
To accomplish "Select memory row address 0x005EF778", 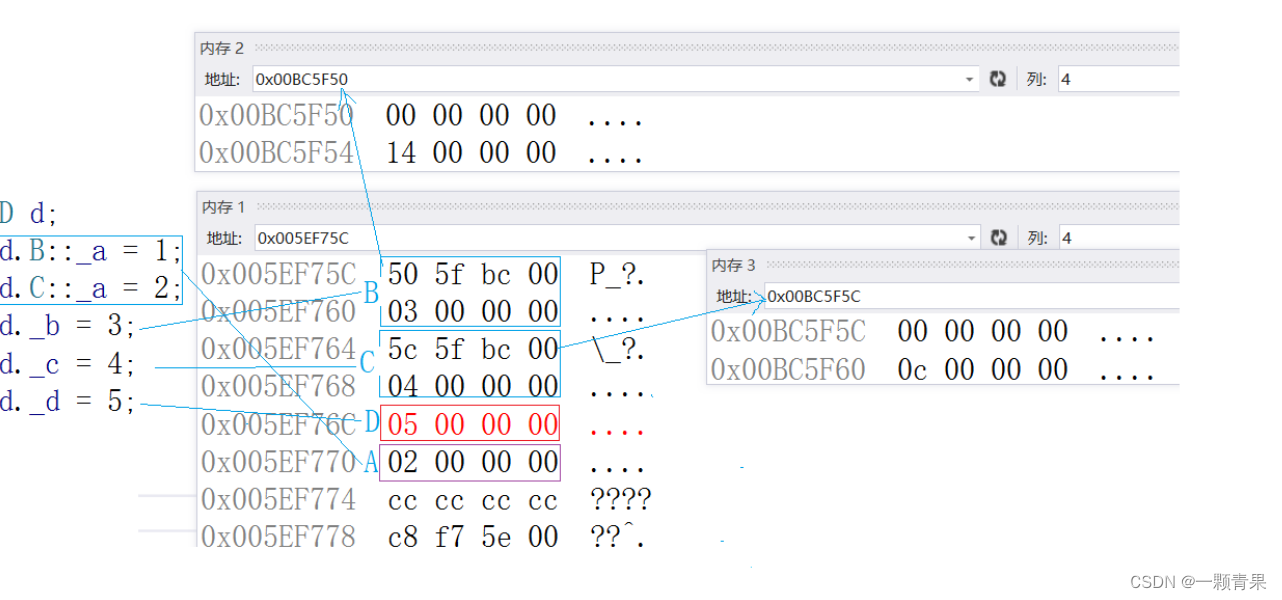I will (279, 537).
